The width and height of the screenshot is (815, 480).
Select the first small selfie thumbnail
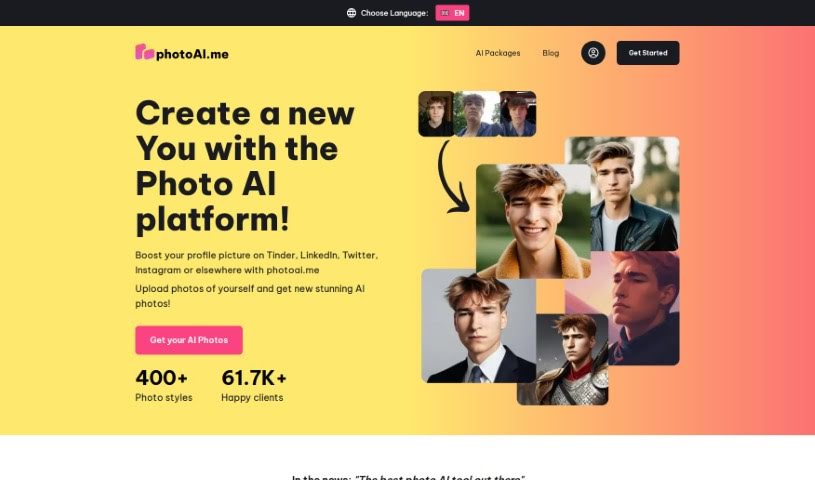[436, 114]
